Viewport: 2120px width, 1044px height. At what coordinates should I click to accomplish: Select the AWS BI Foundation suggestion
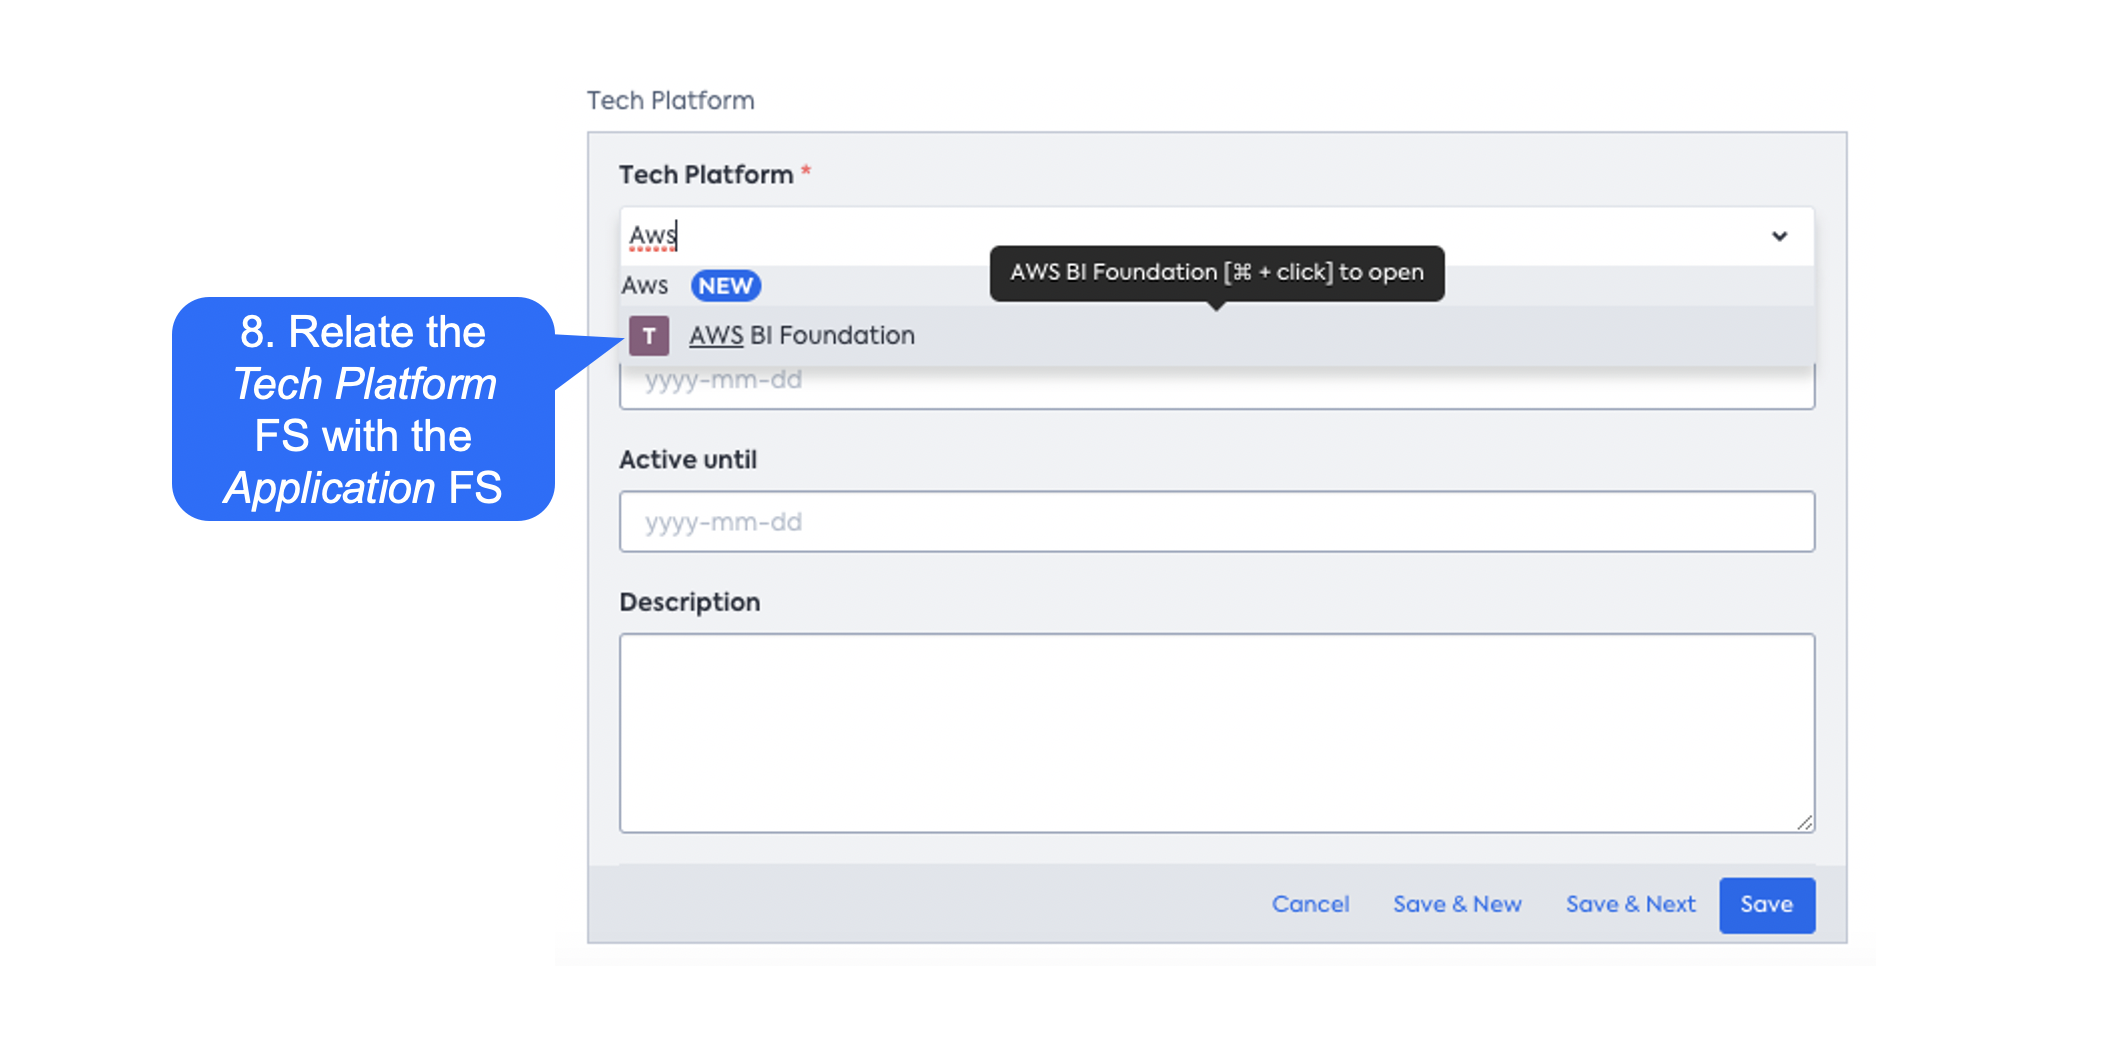[1216, 336]
